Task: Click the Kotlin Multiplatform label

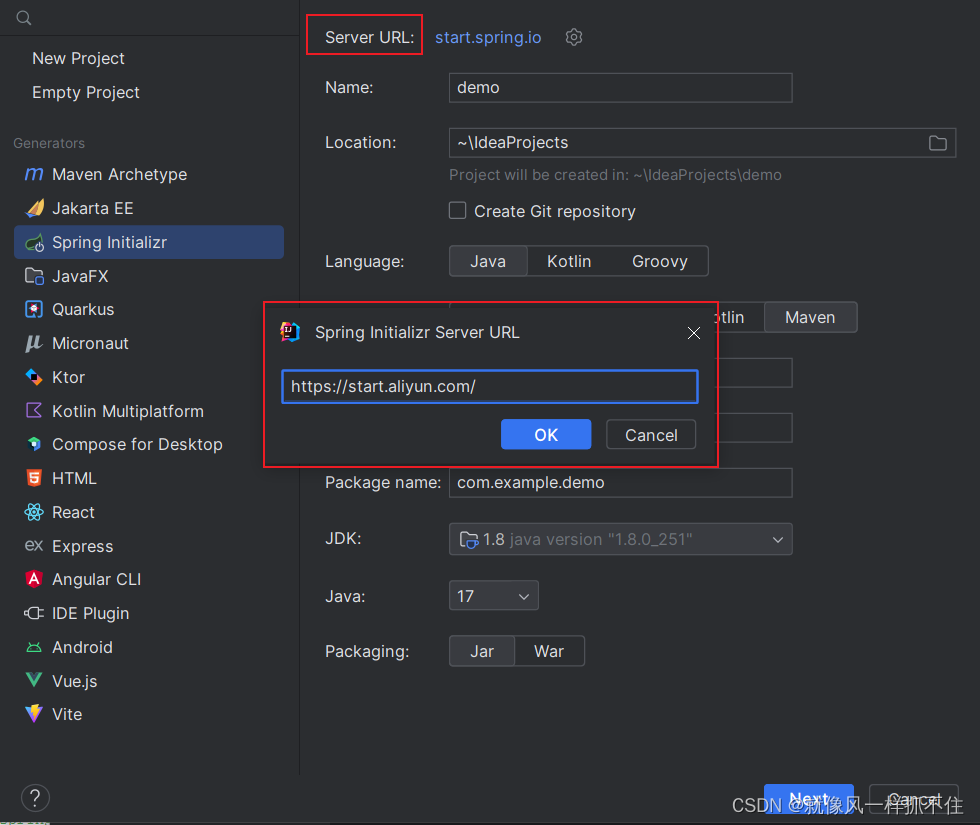Action: (x=128, y=411)
